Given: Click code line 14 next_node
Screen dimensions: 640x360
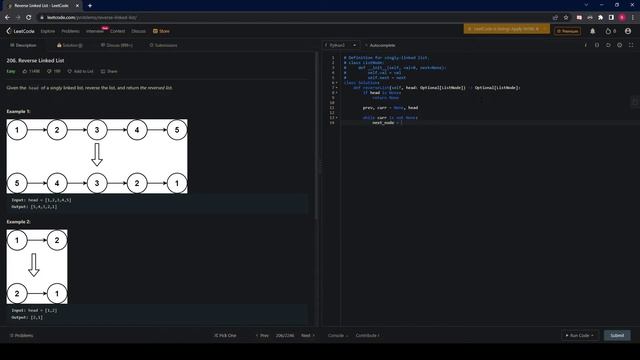Looking at the screenshot, I should [x=387, y=122].
